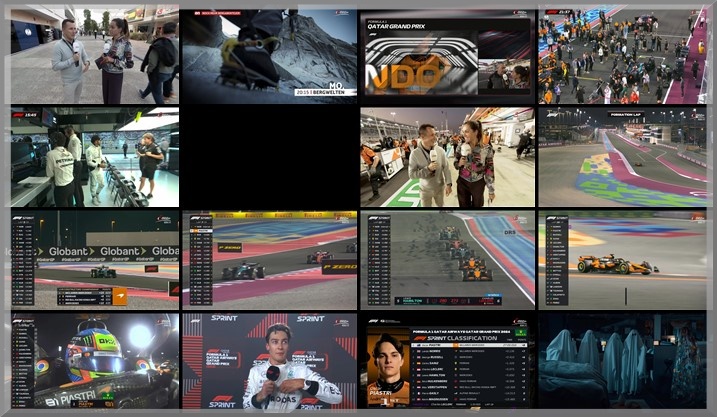Select the completely black frame thumbnail
Image resolution: width=717 pixels, height=417 pixels.
[269, 157]
